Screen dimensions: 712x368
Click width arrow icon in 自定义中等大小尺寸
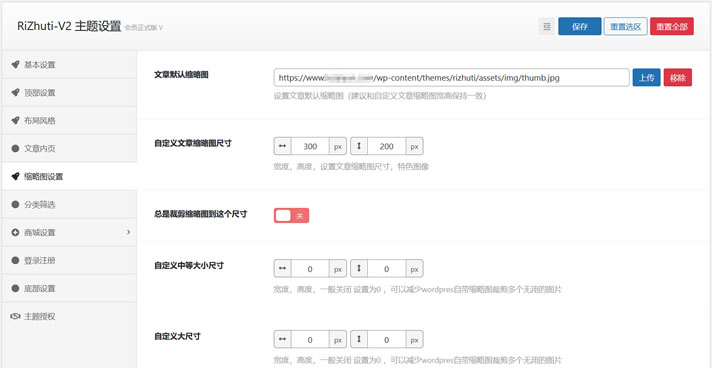(282, 269)
